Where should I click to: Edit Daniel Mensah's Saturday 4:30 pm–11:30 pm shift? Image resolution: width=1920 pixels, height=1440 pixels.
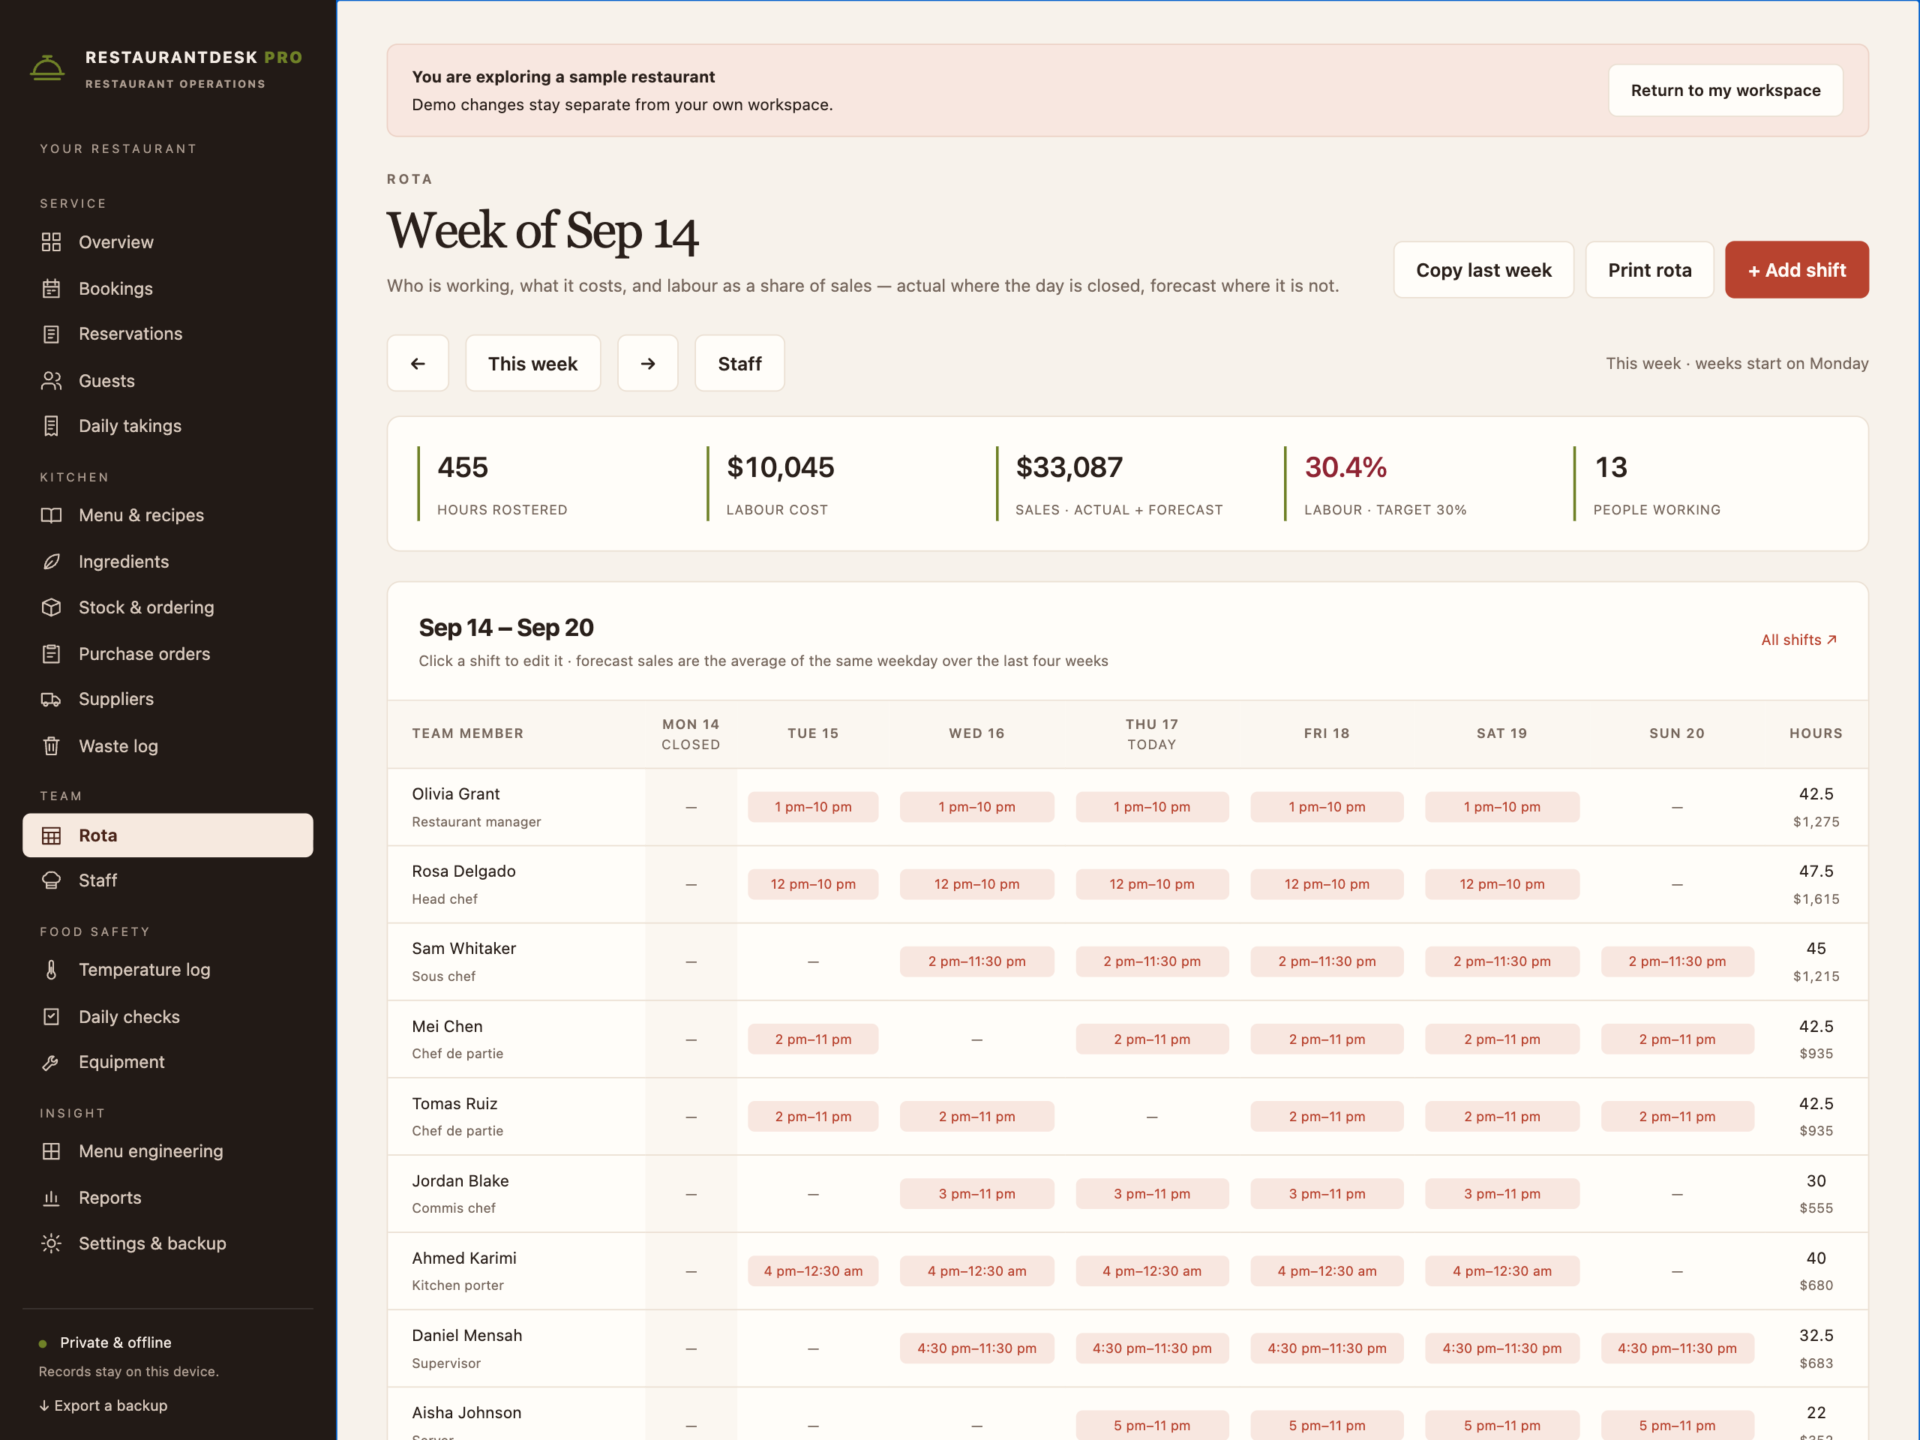[1502, 1348]
